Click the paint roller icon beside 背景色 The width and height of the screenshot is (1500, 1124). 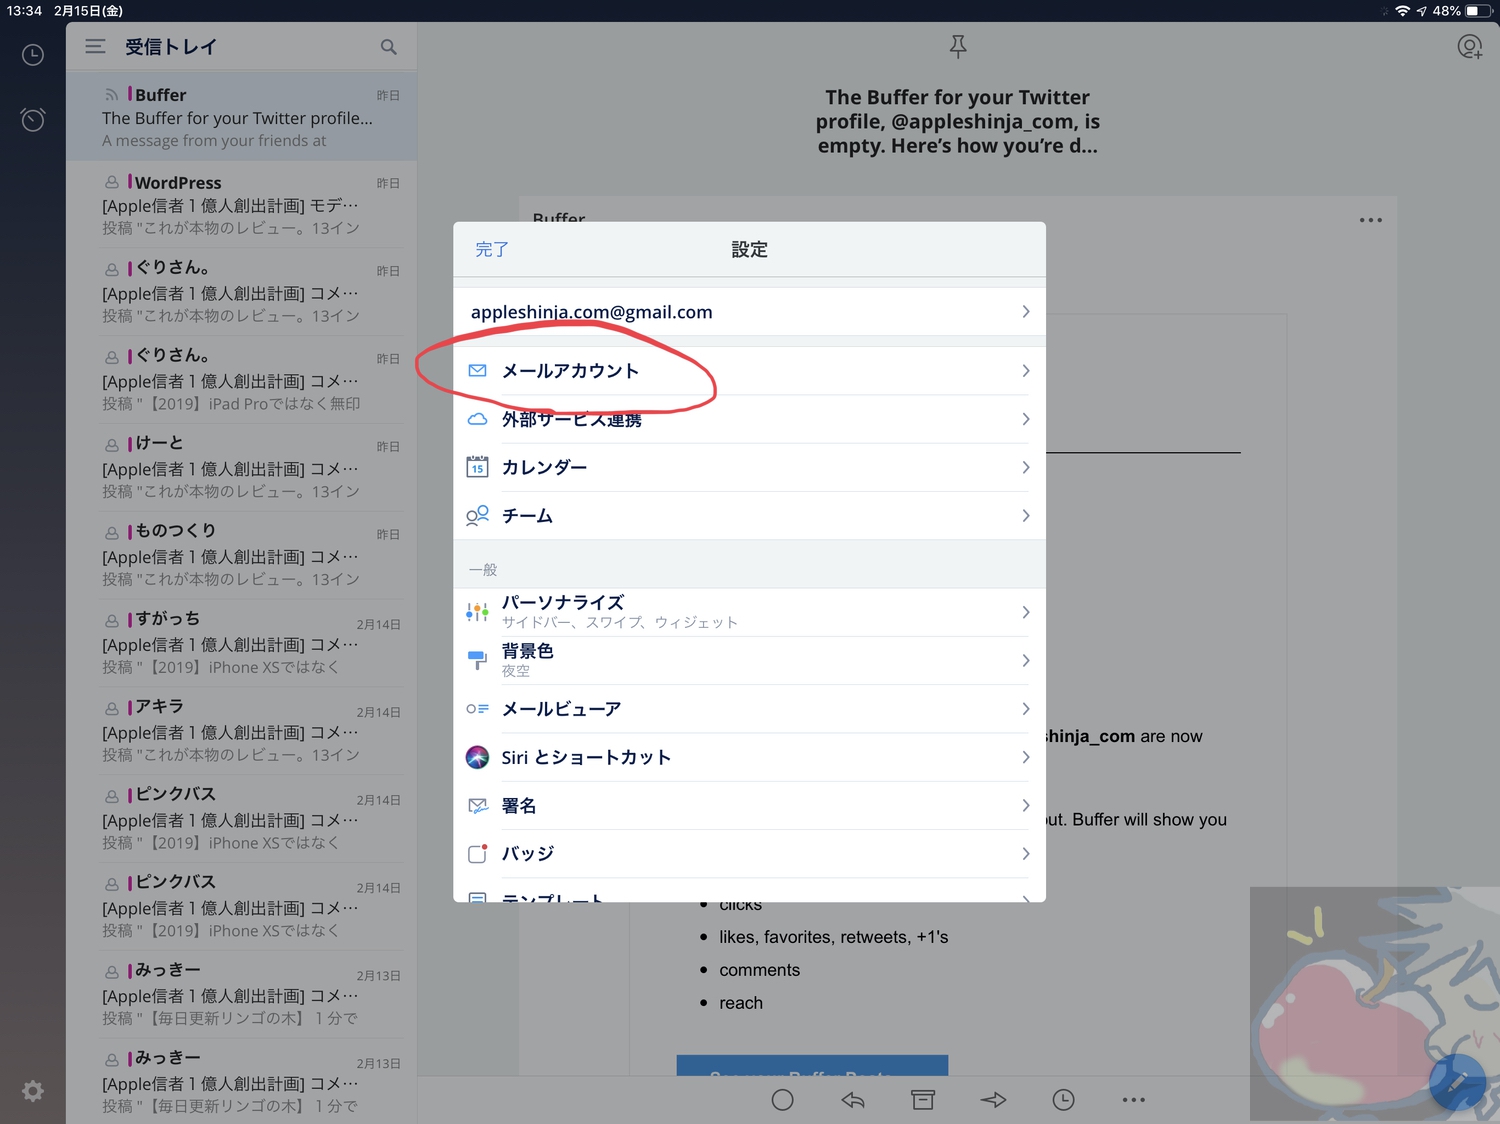tap(478, 660)
